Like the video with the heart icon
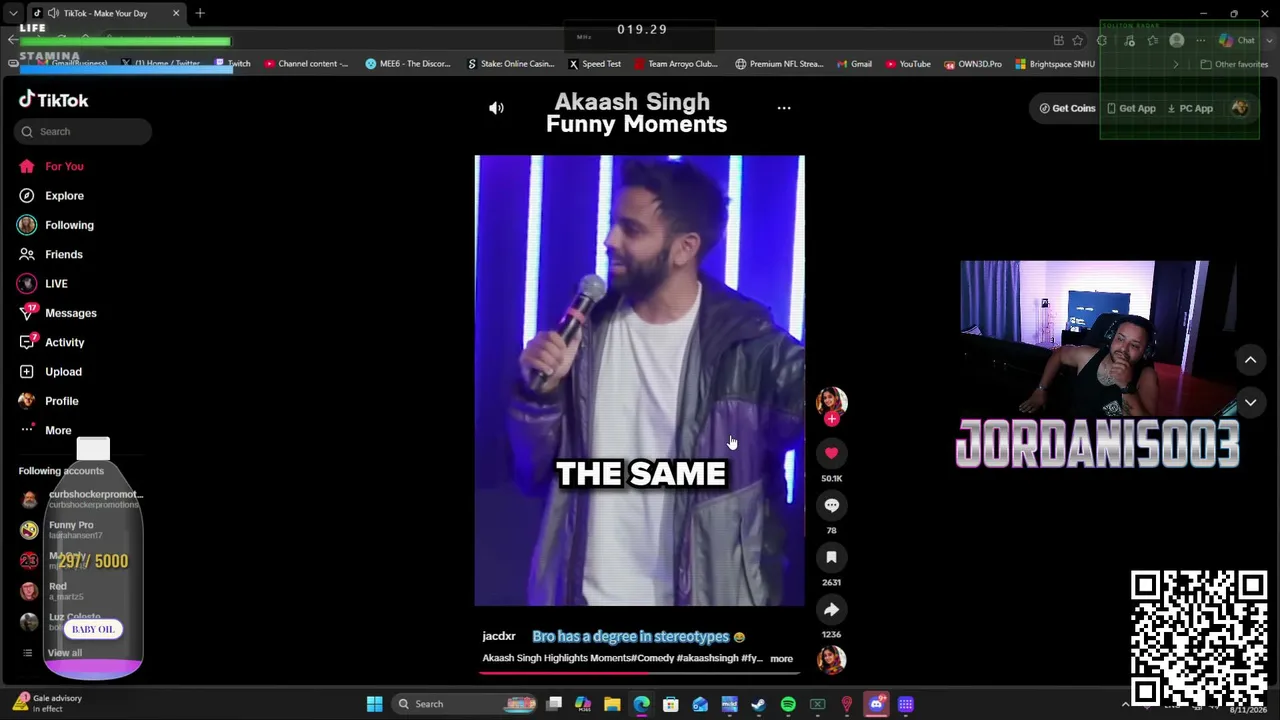Screen dimensions: 1280x720 tap(831, 453)
